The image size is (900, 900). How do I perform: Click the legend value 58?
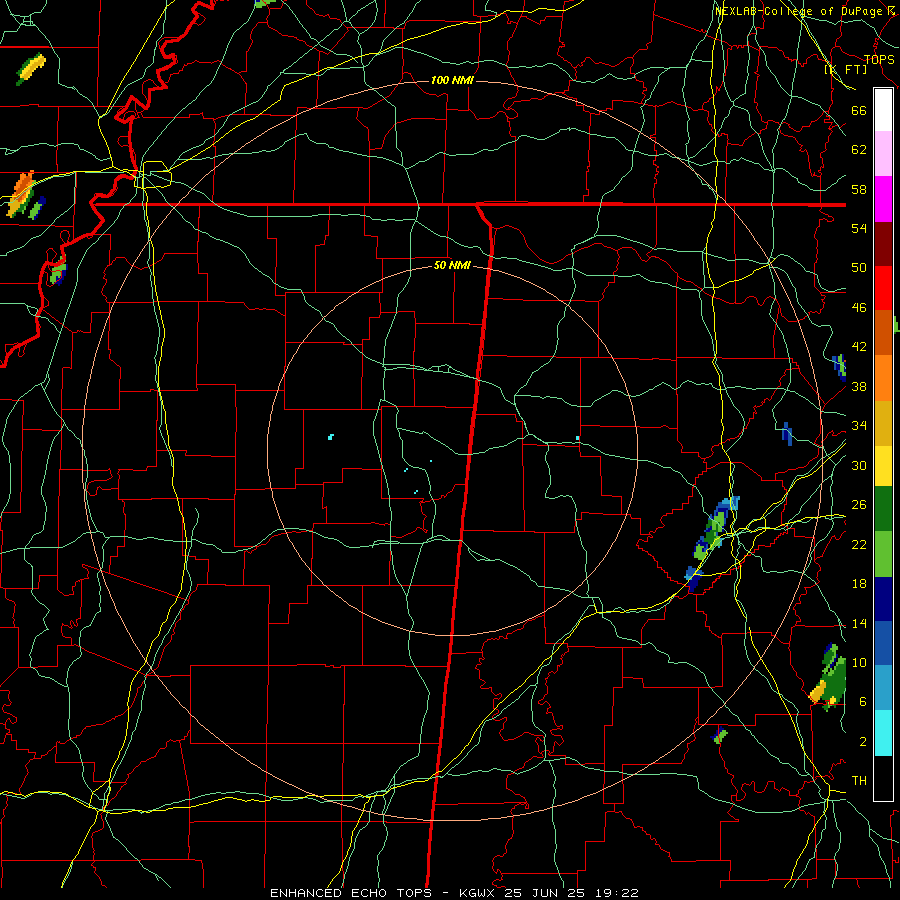coord(859,189)
